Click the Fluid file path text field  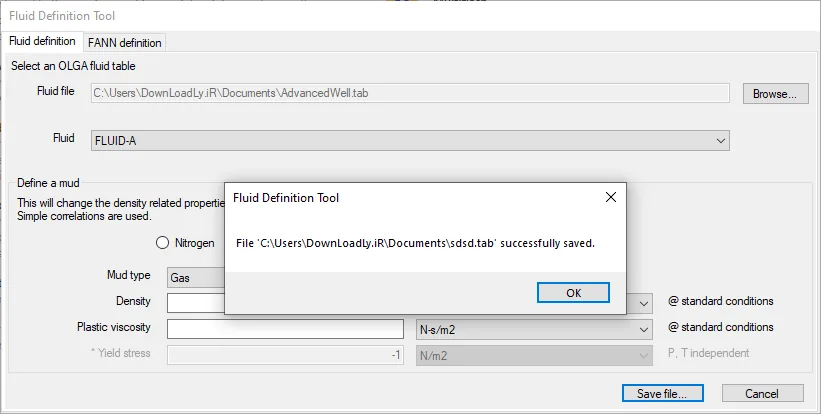[x=410, y=93]
